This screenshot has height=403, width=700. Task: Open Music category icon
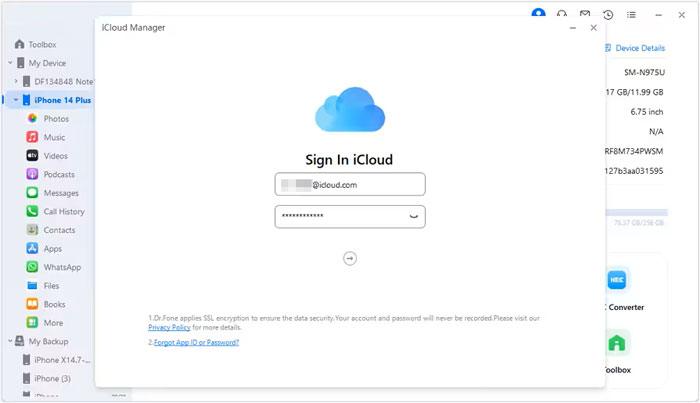(x=32, y=137)
